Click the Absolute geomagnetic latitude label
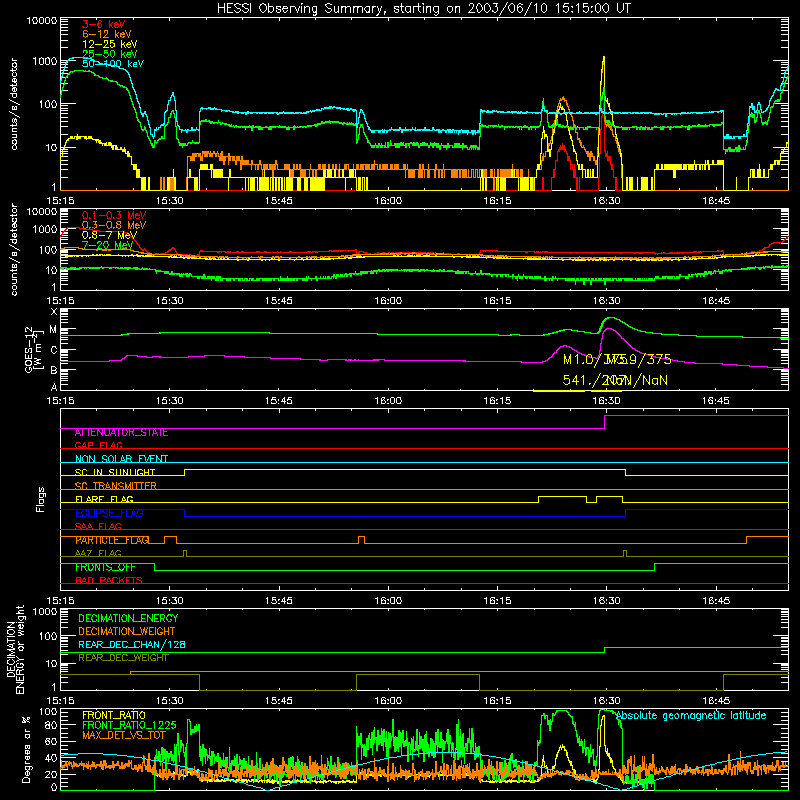 691,715
